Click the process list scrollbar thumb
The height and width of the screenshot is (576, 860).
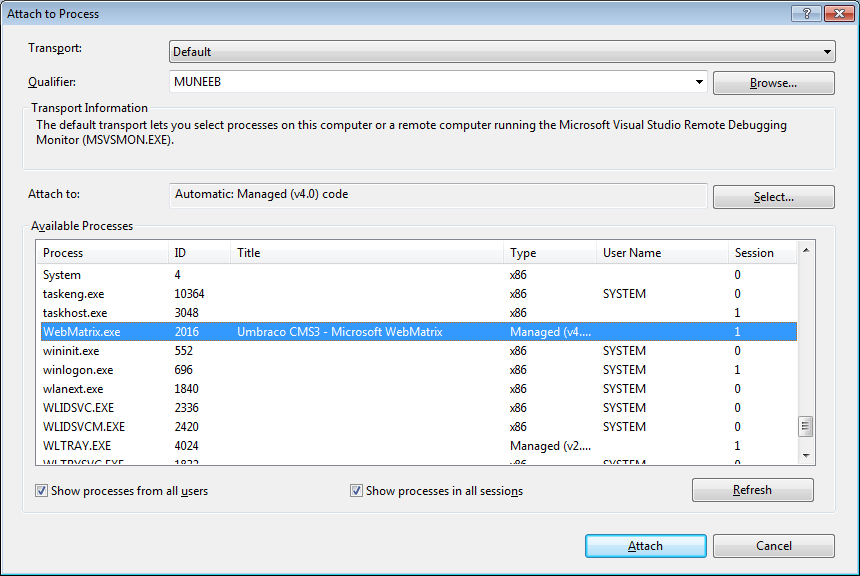coord(806,426)
